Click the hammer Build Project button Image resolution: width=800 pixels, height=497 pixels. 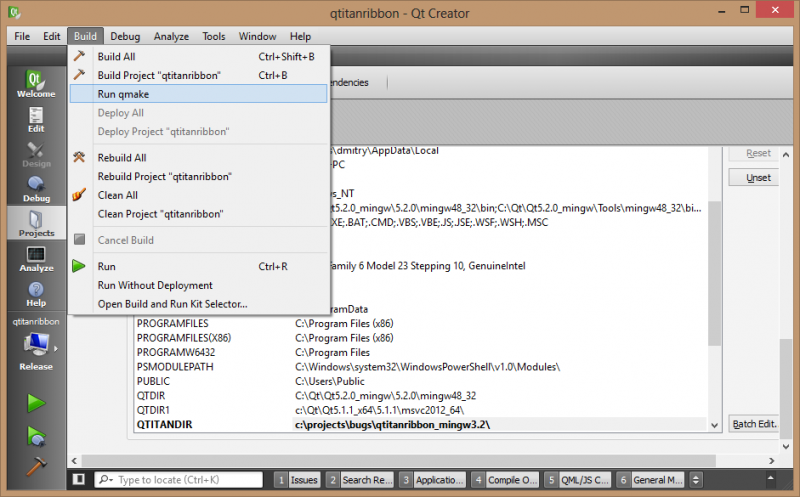(35, 467)
